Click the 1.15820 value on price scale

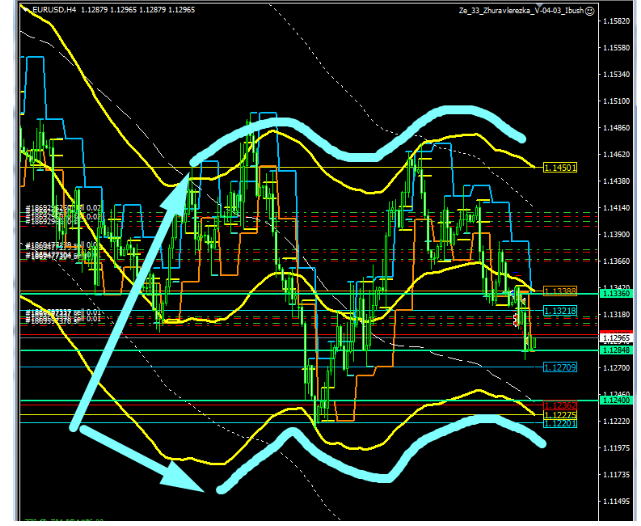tap(617, 22)
